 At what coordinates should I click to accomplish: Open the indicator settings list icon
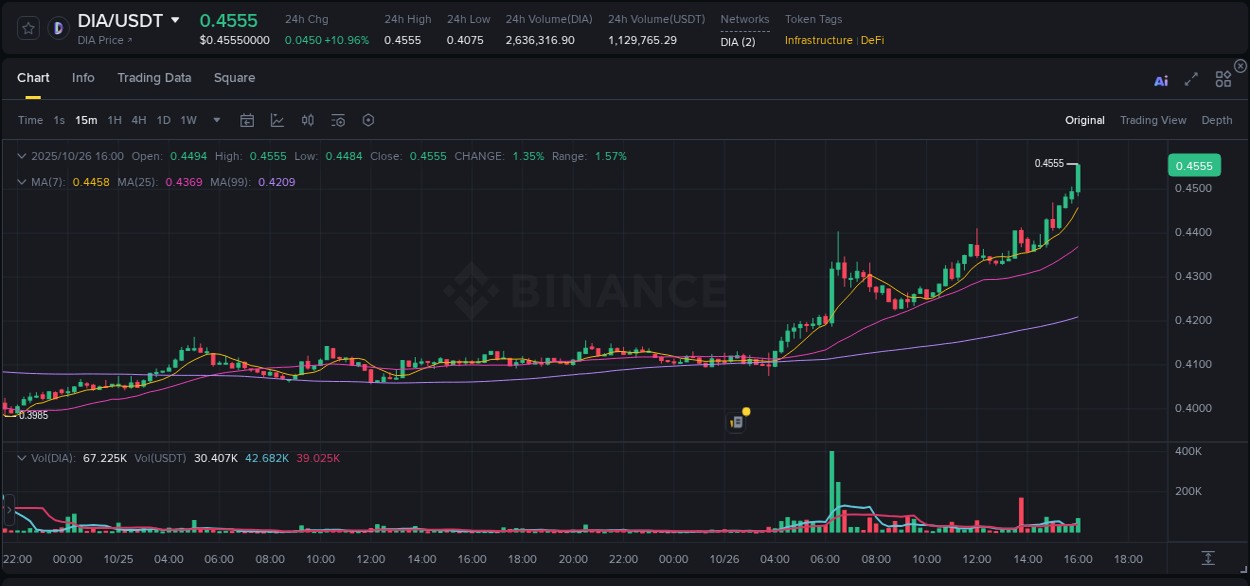(337, 120)
